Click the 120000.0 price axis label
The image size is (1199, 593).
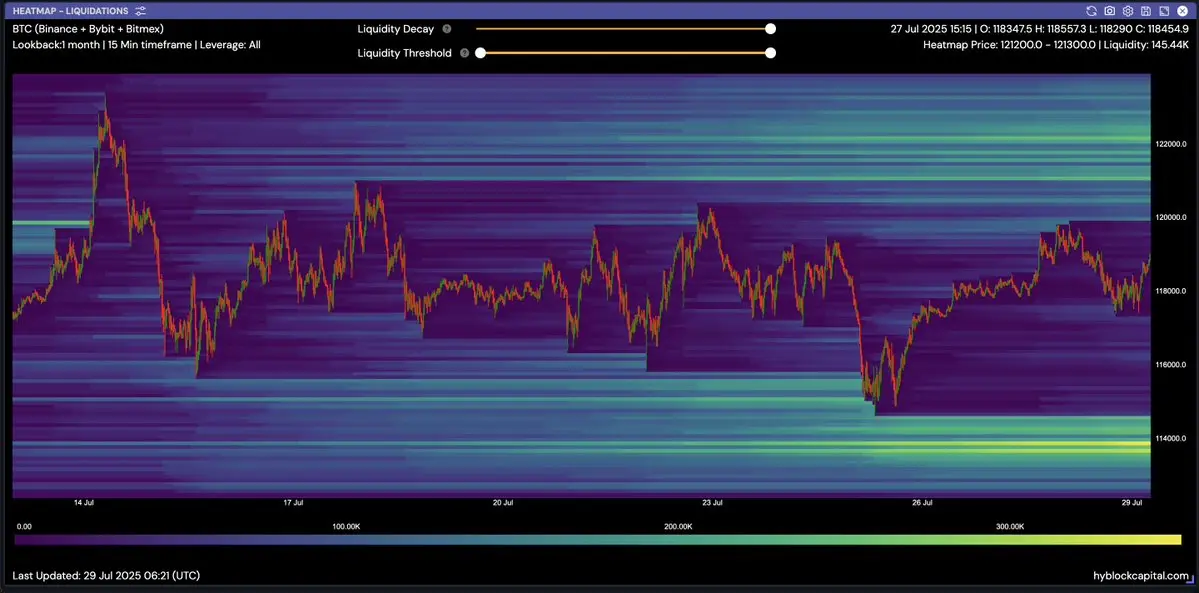[1171, 217]
